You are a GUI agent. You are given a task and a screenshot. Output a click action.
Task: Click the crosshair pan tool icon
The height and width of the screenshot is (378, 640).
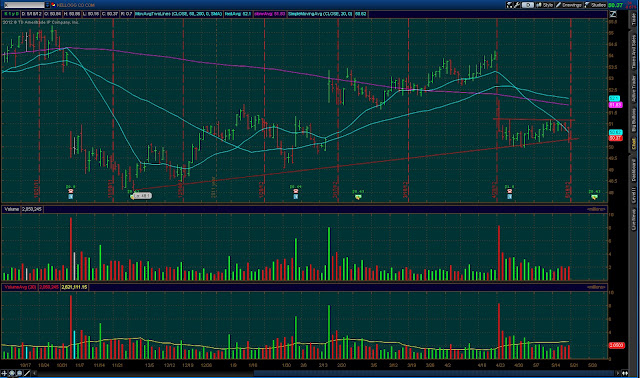(4, 373)
